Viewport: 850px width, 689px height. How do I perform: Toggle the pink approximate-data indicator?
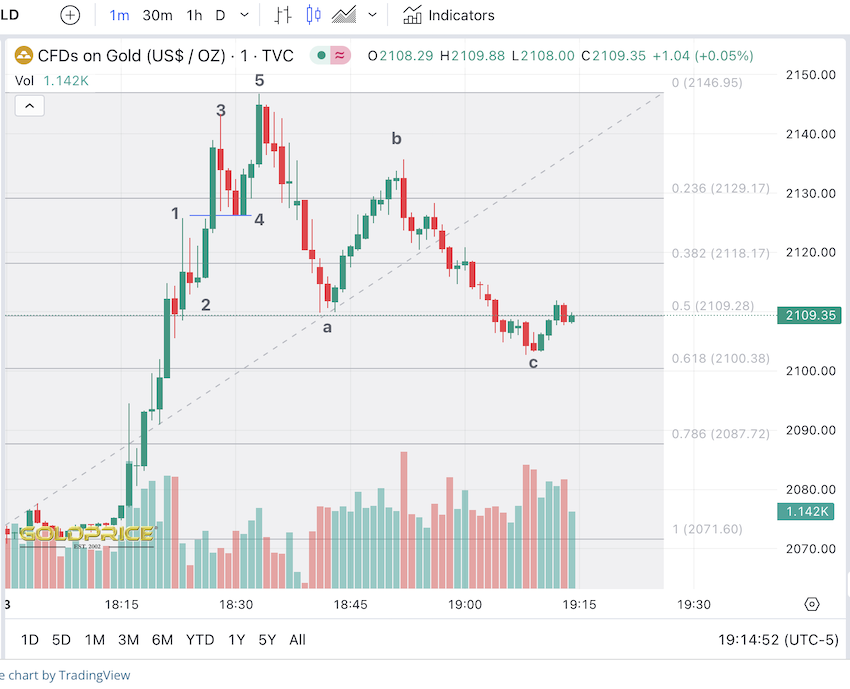341,55
